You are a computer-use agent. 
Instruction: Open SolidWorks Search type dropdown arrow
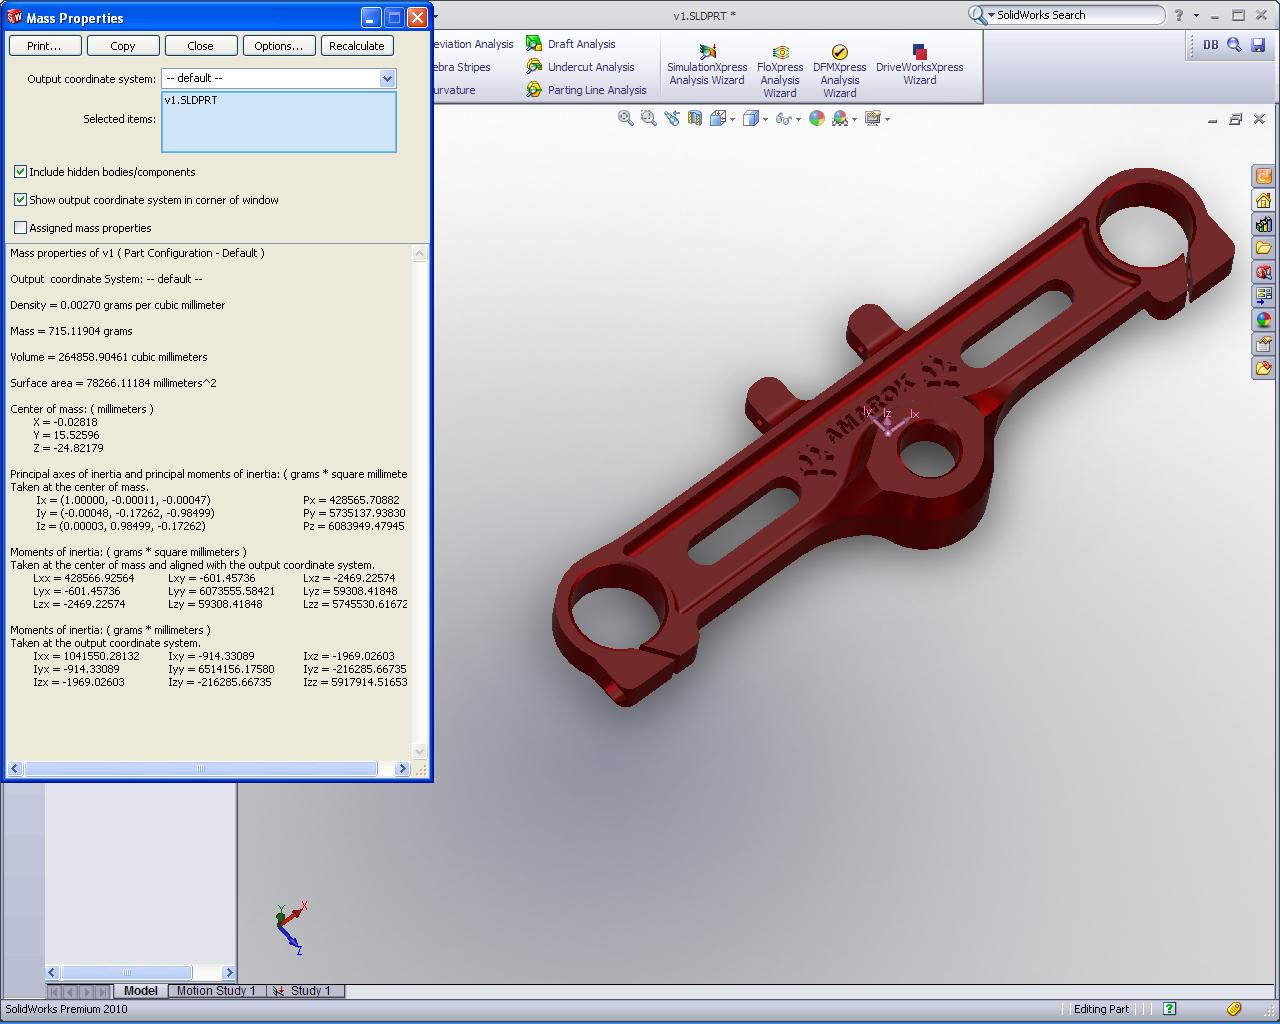point(991,15)
